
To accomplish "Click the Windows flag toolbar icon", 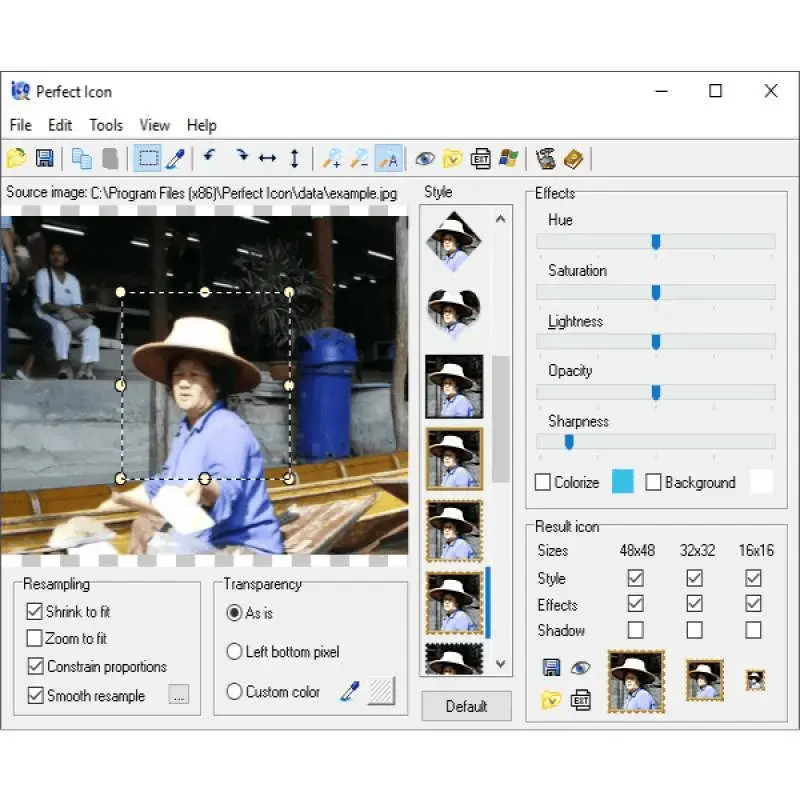I will (509, 158).
